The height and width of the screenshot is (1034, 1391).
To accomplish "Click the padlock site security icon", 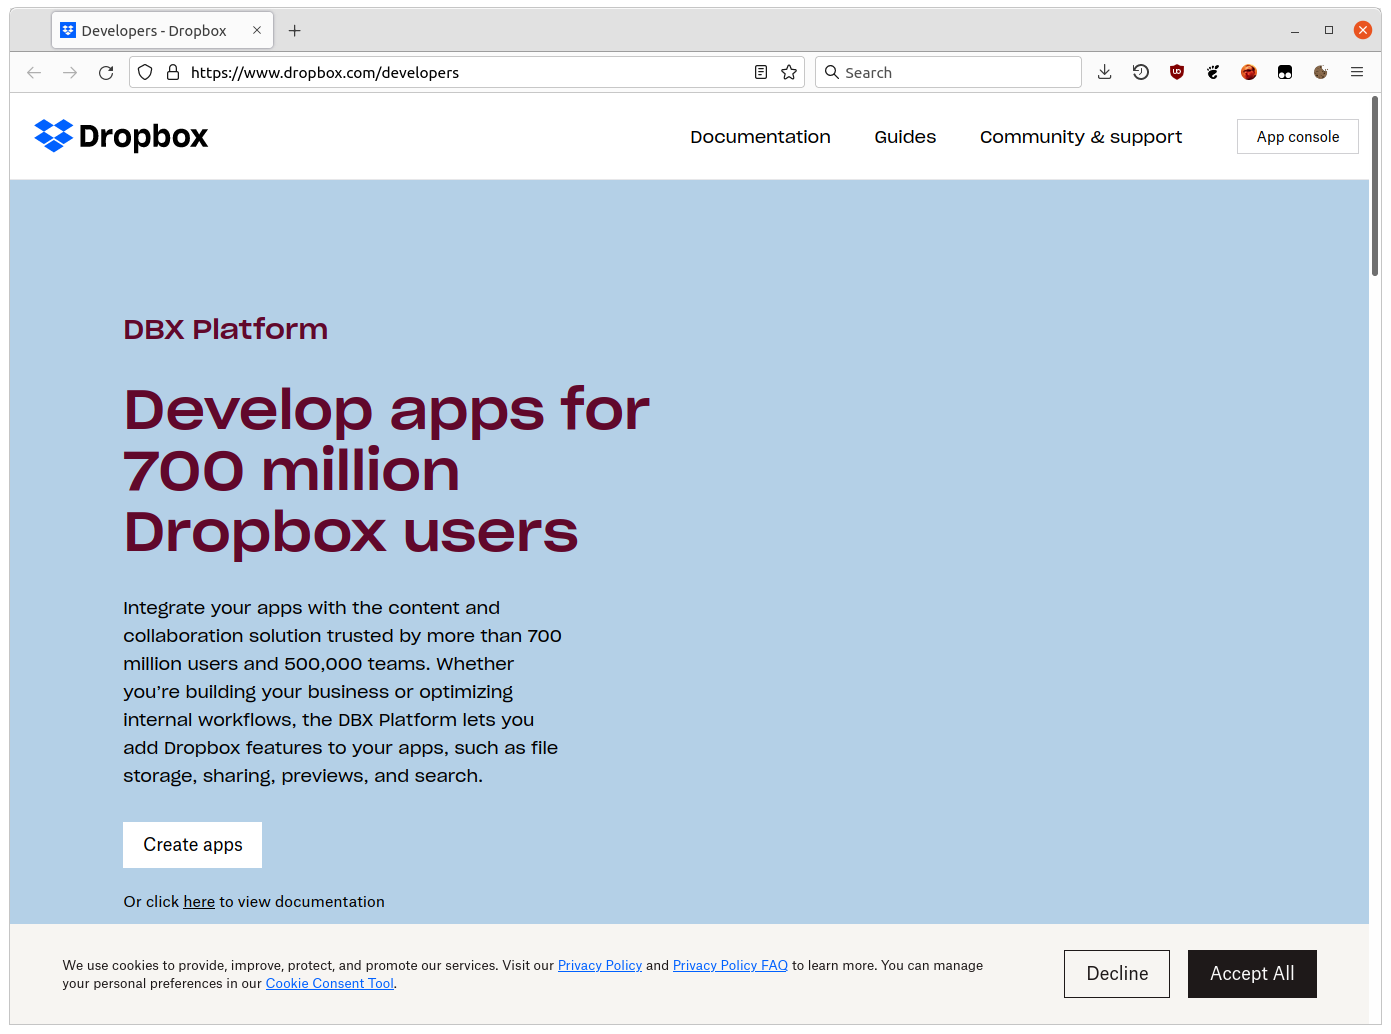I will click(x=173, y=72).
